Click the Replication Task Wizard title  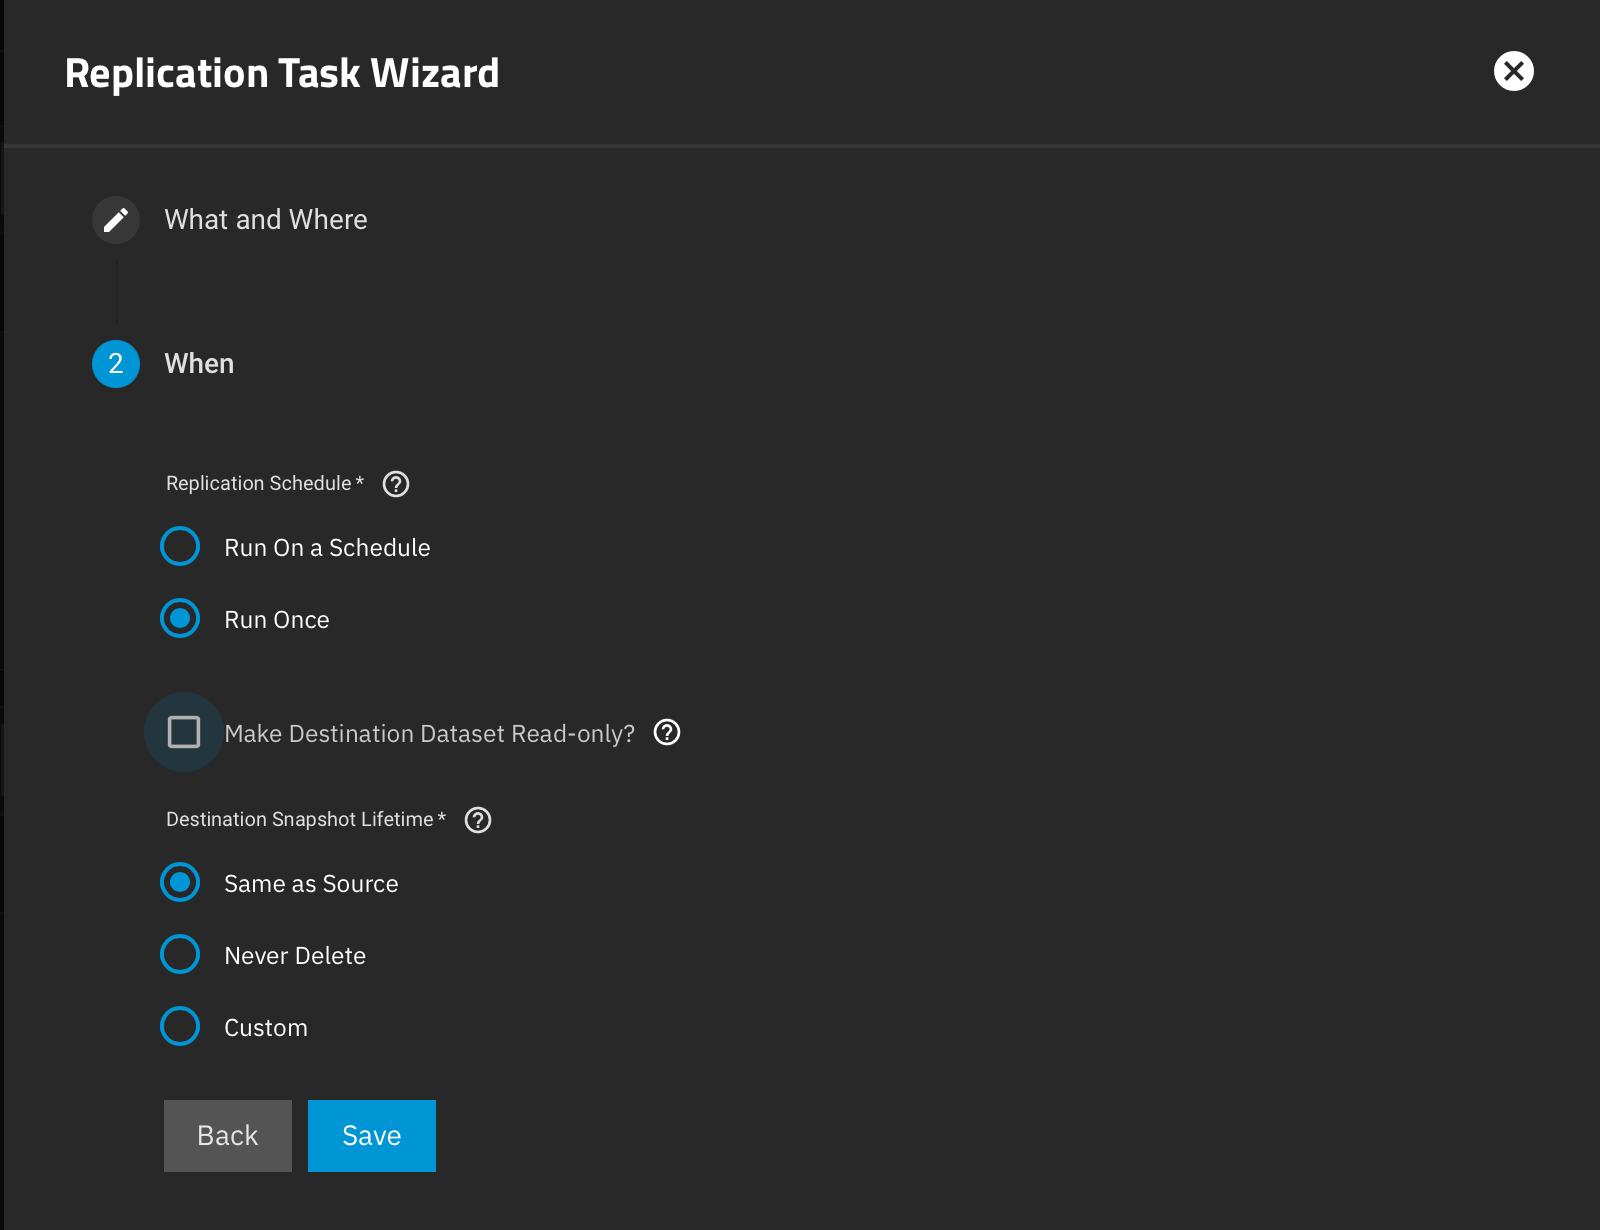point(282,74)
